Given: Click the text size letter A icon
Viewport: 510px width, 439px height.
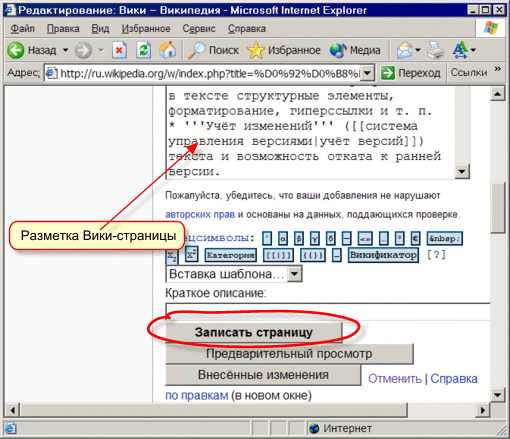Looking at the screenshot, I should (460, 50).
